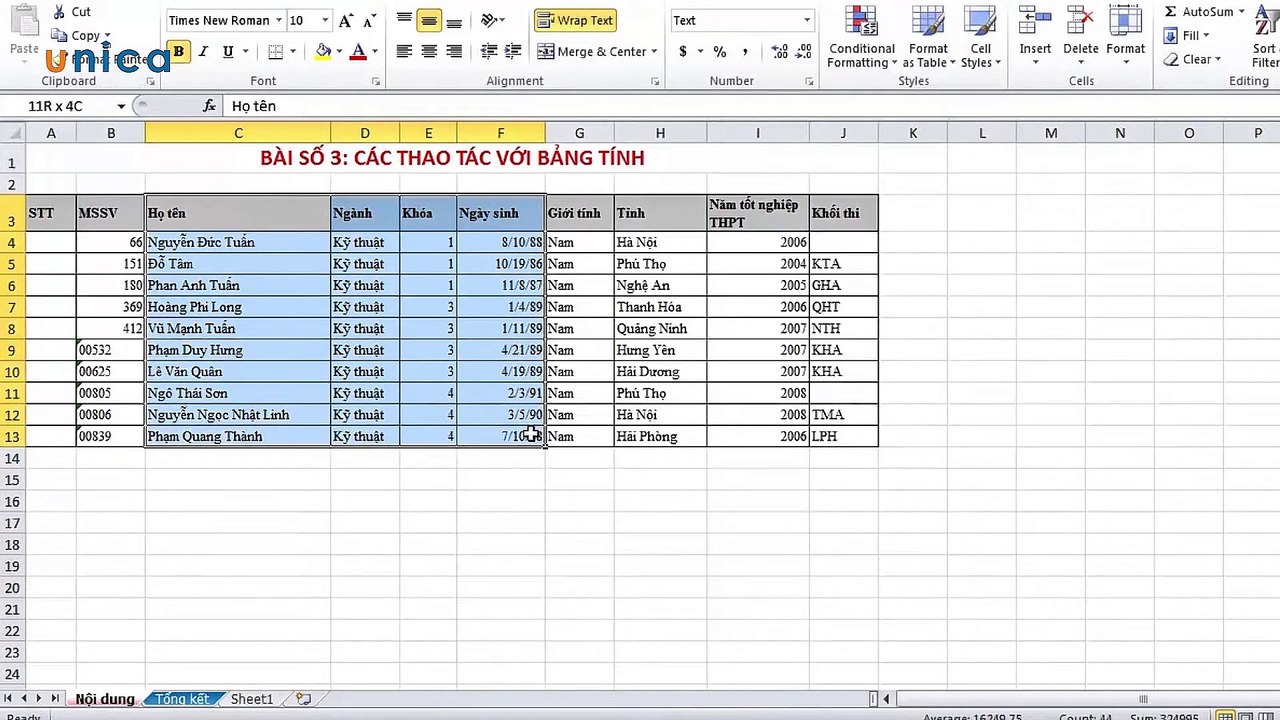Open Clipboard dialog launcher

point(153,82)
